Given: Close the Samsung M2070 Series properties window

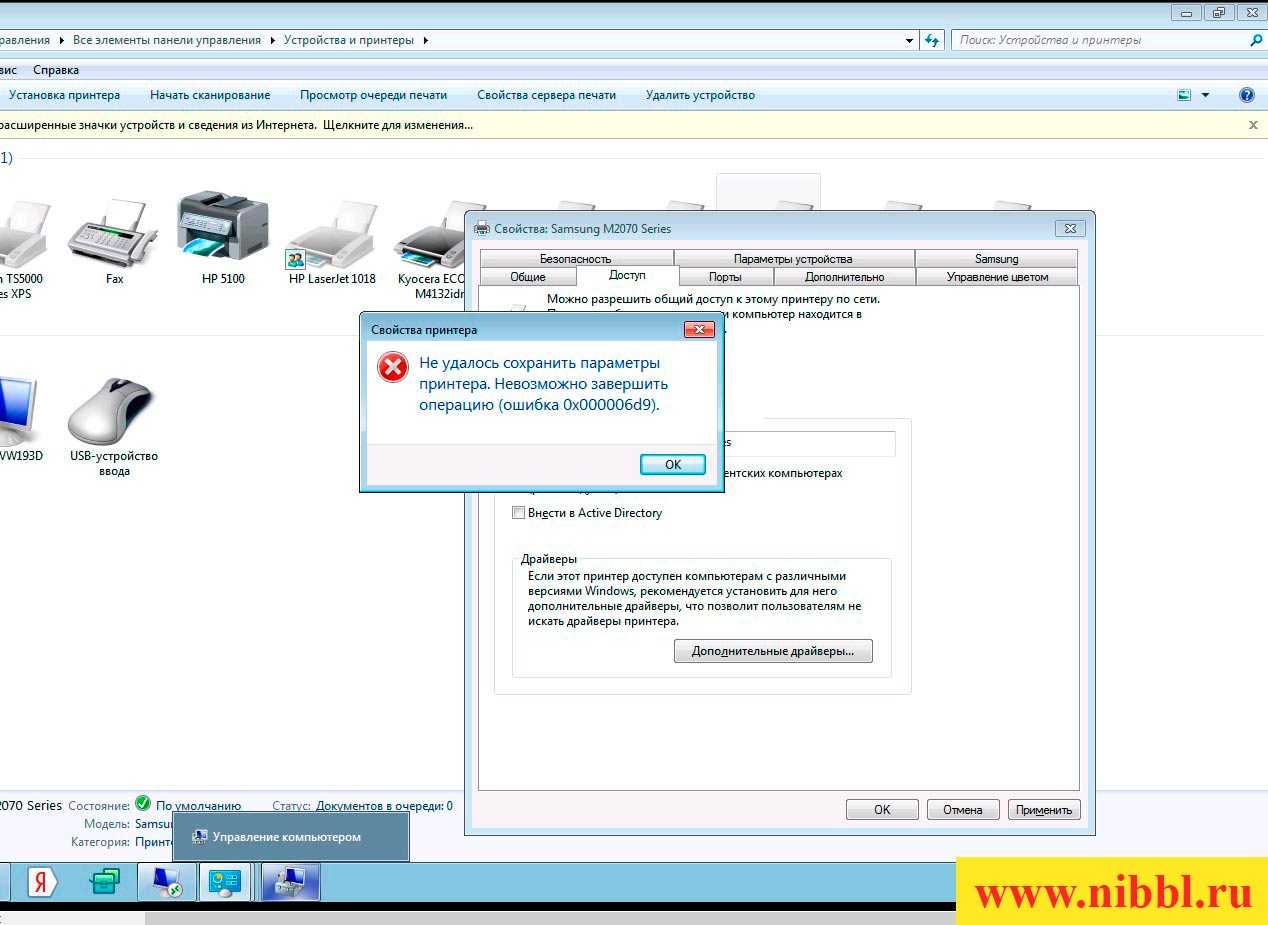Looking at the screenshot, I should [x=1070, y=228].
